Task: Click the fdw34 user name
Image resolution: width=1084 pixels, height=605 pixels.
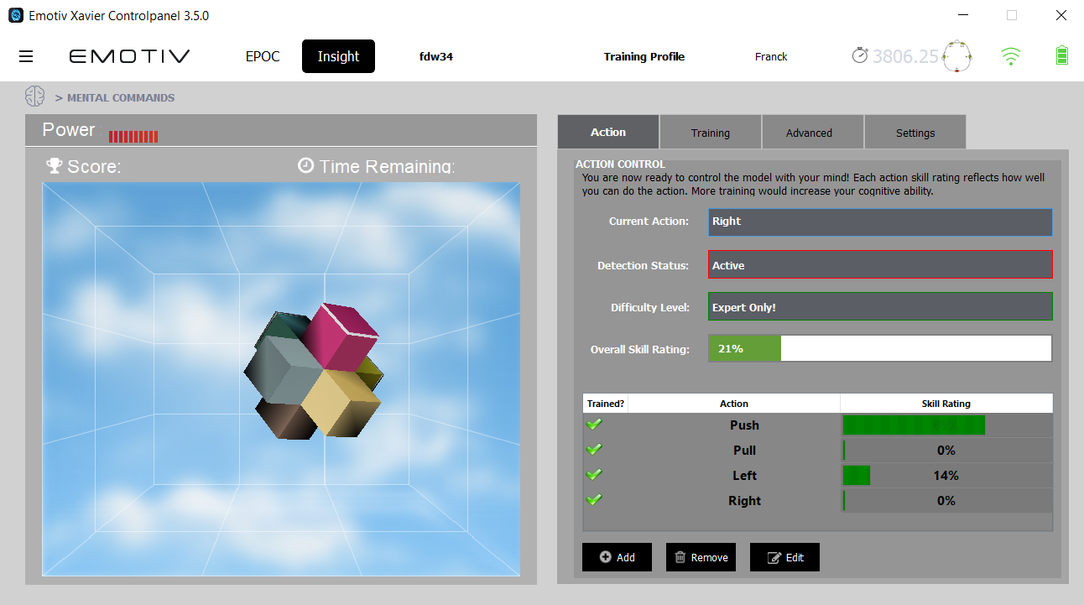Action: (x=436, y=57)
